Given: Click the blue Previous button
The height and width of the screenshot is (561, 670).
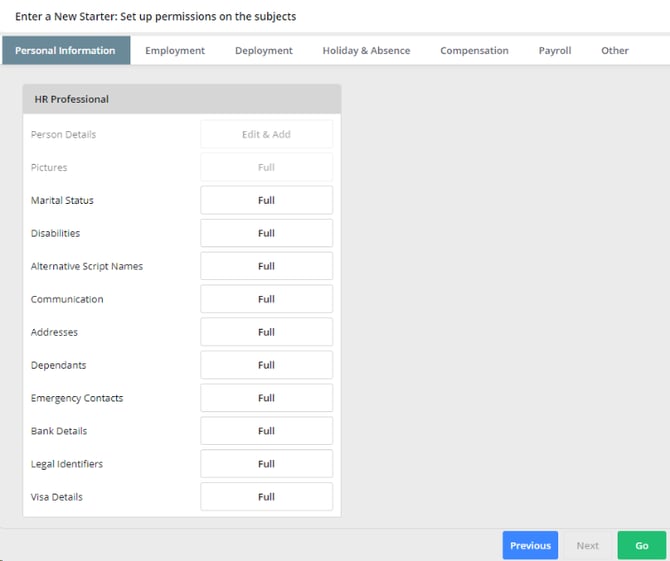Looking at the screenshot, I should [x=530, y=545].
